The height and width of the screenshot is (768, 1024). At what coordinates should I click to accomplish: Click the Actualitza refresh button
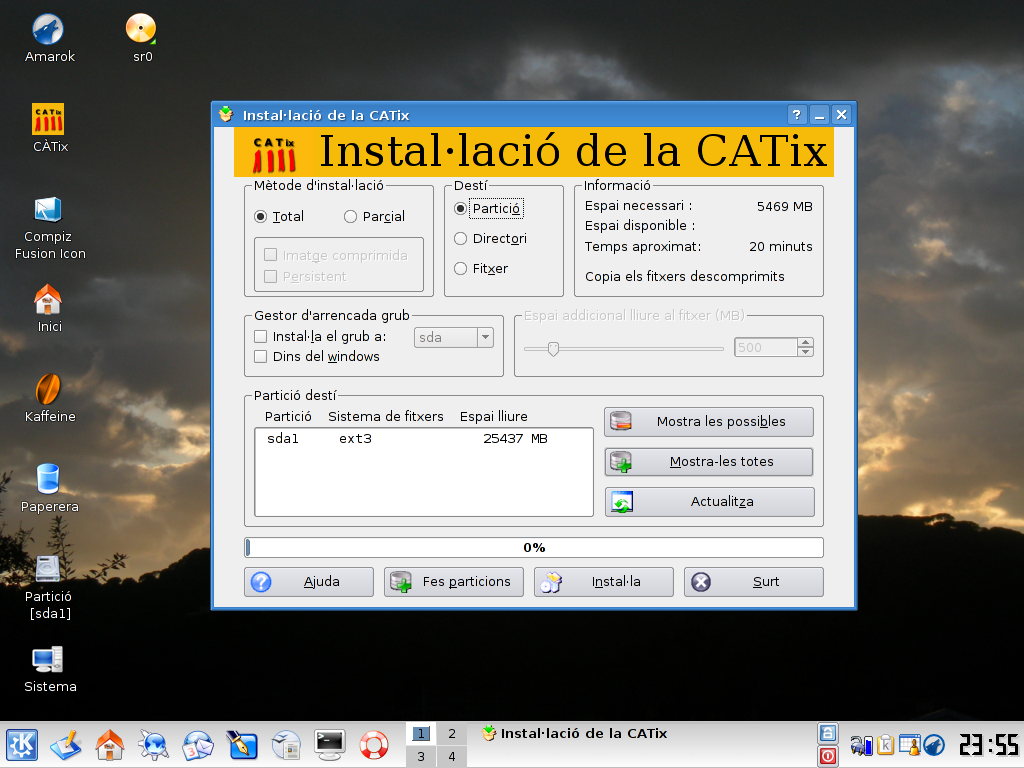(709, 502)
